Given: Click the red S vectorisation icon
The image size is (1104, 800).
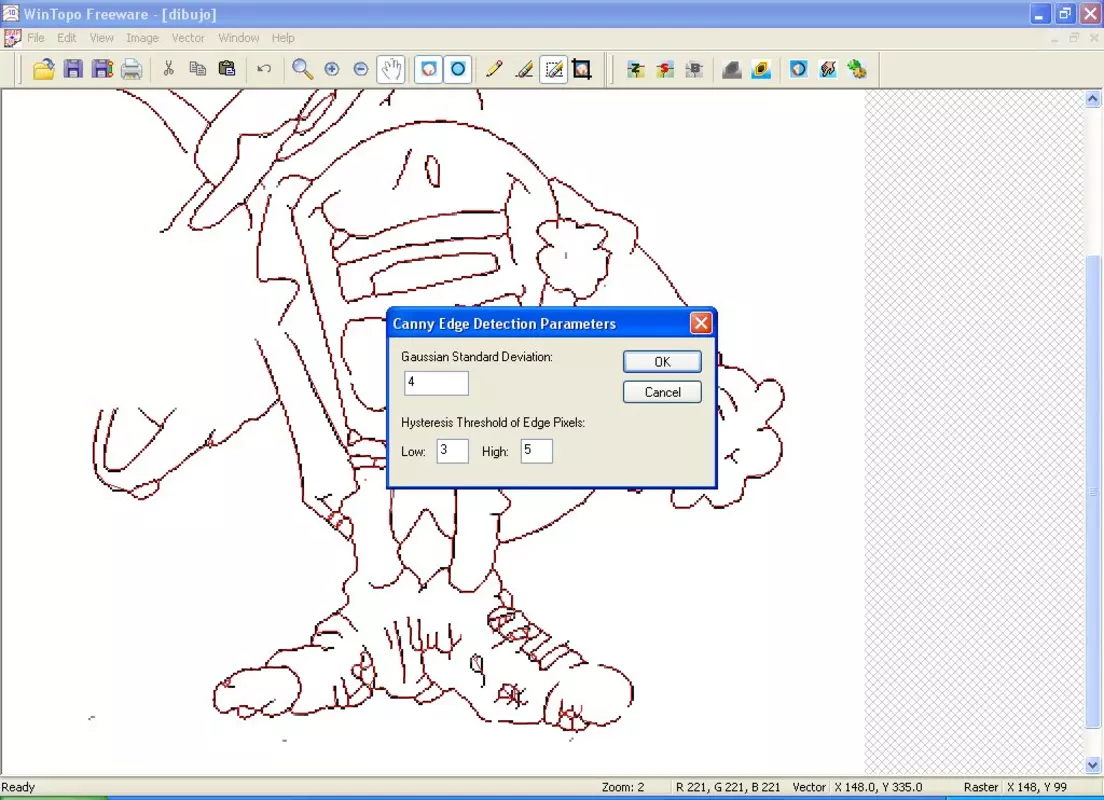Looking at the screenshot, I should 665,69.
